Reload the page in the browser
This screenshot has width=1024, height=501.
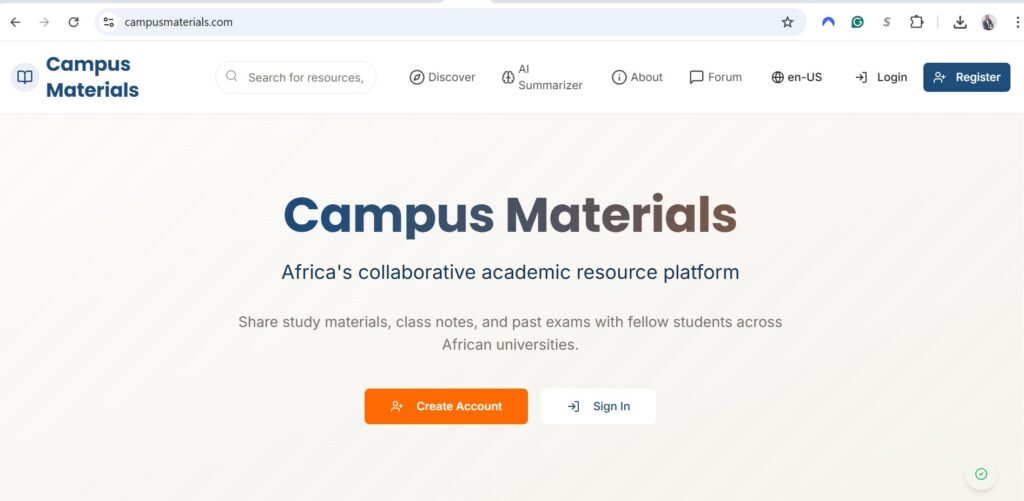pos(73,22)
